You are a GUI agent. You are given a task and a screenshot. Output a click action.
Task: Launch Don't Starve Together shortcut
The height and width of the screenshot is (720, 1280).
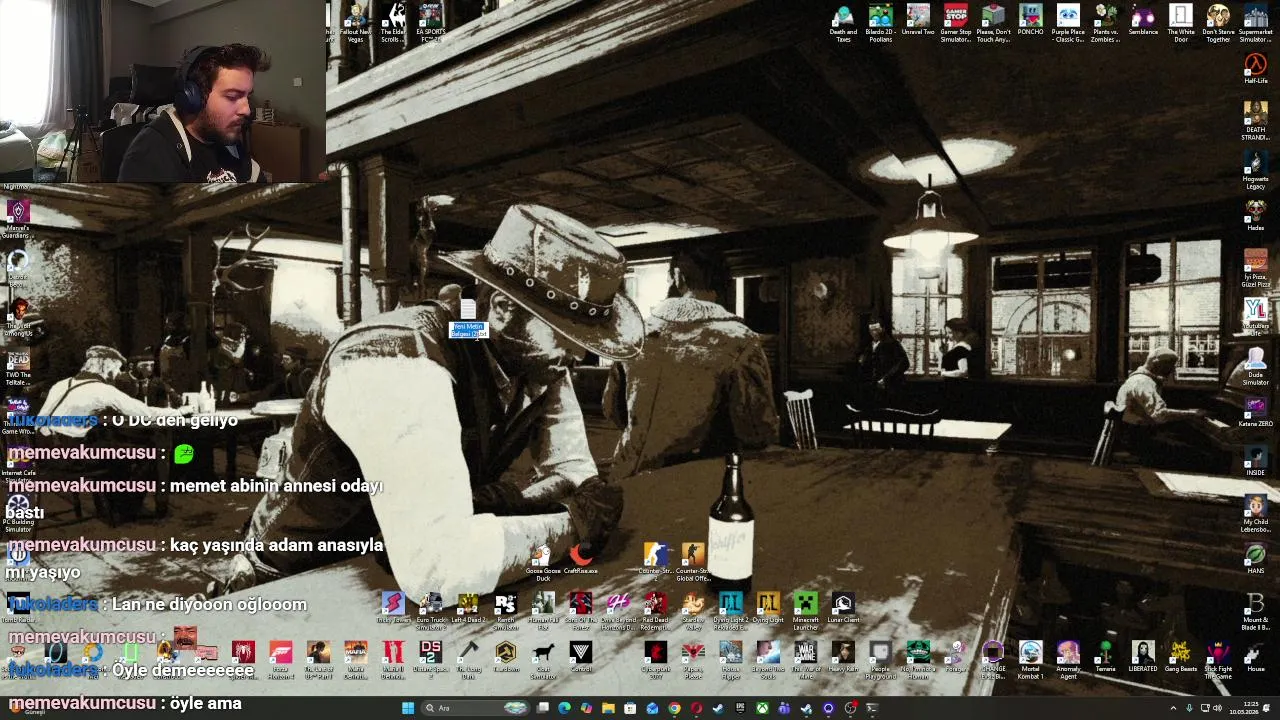click(x=1218, y=23)
